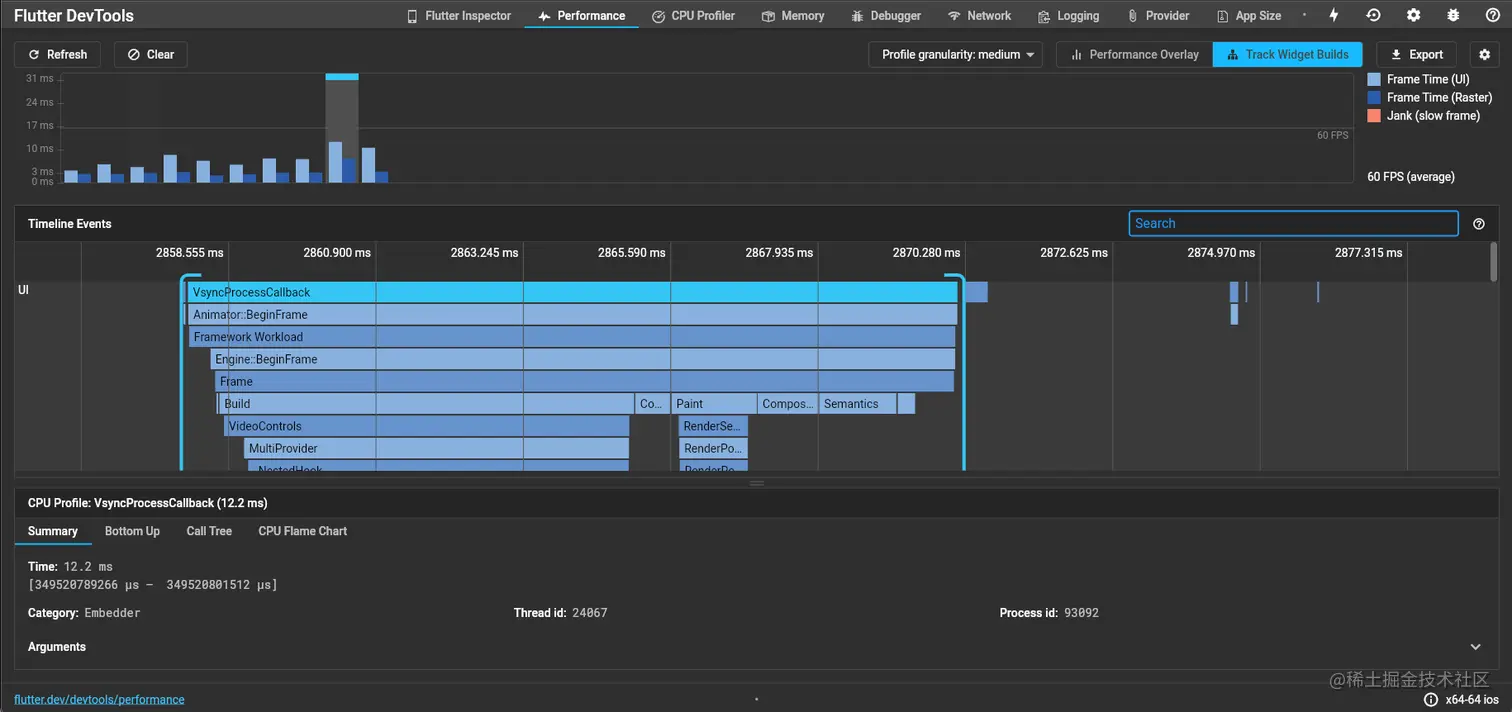Select the Performance tab
The width and height of the screenshot is (1512, 712).
(x=581, y=16)
